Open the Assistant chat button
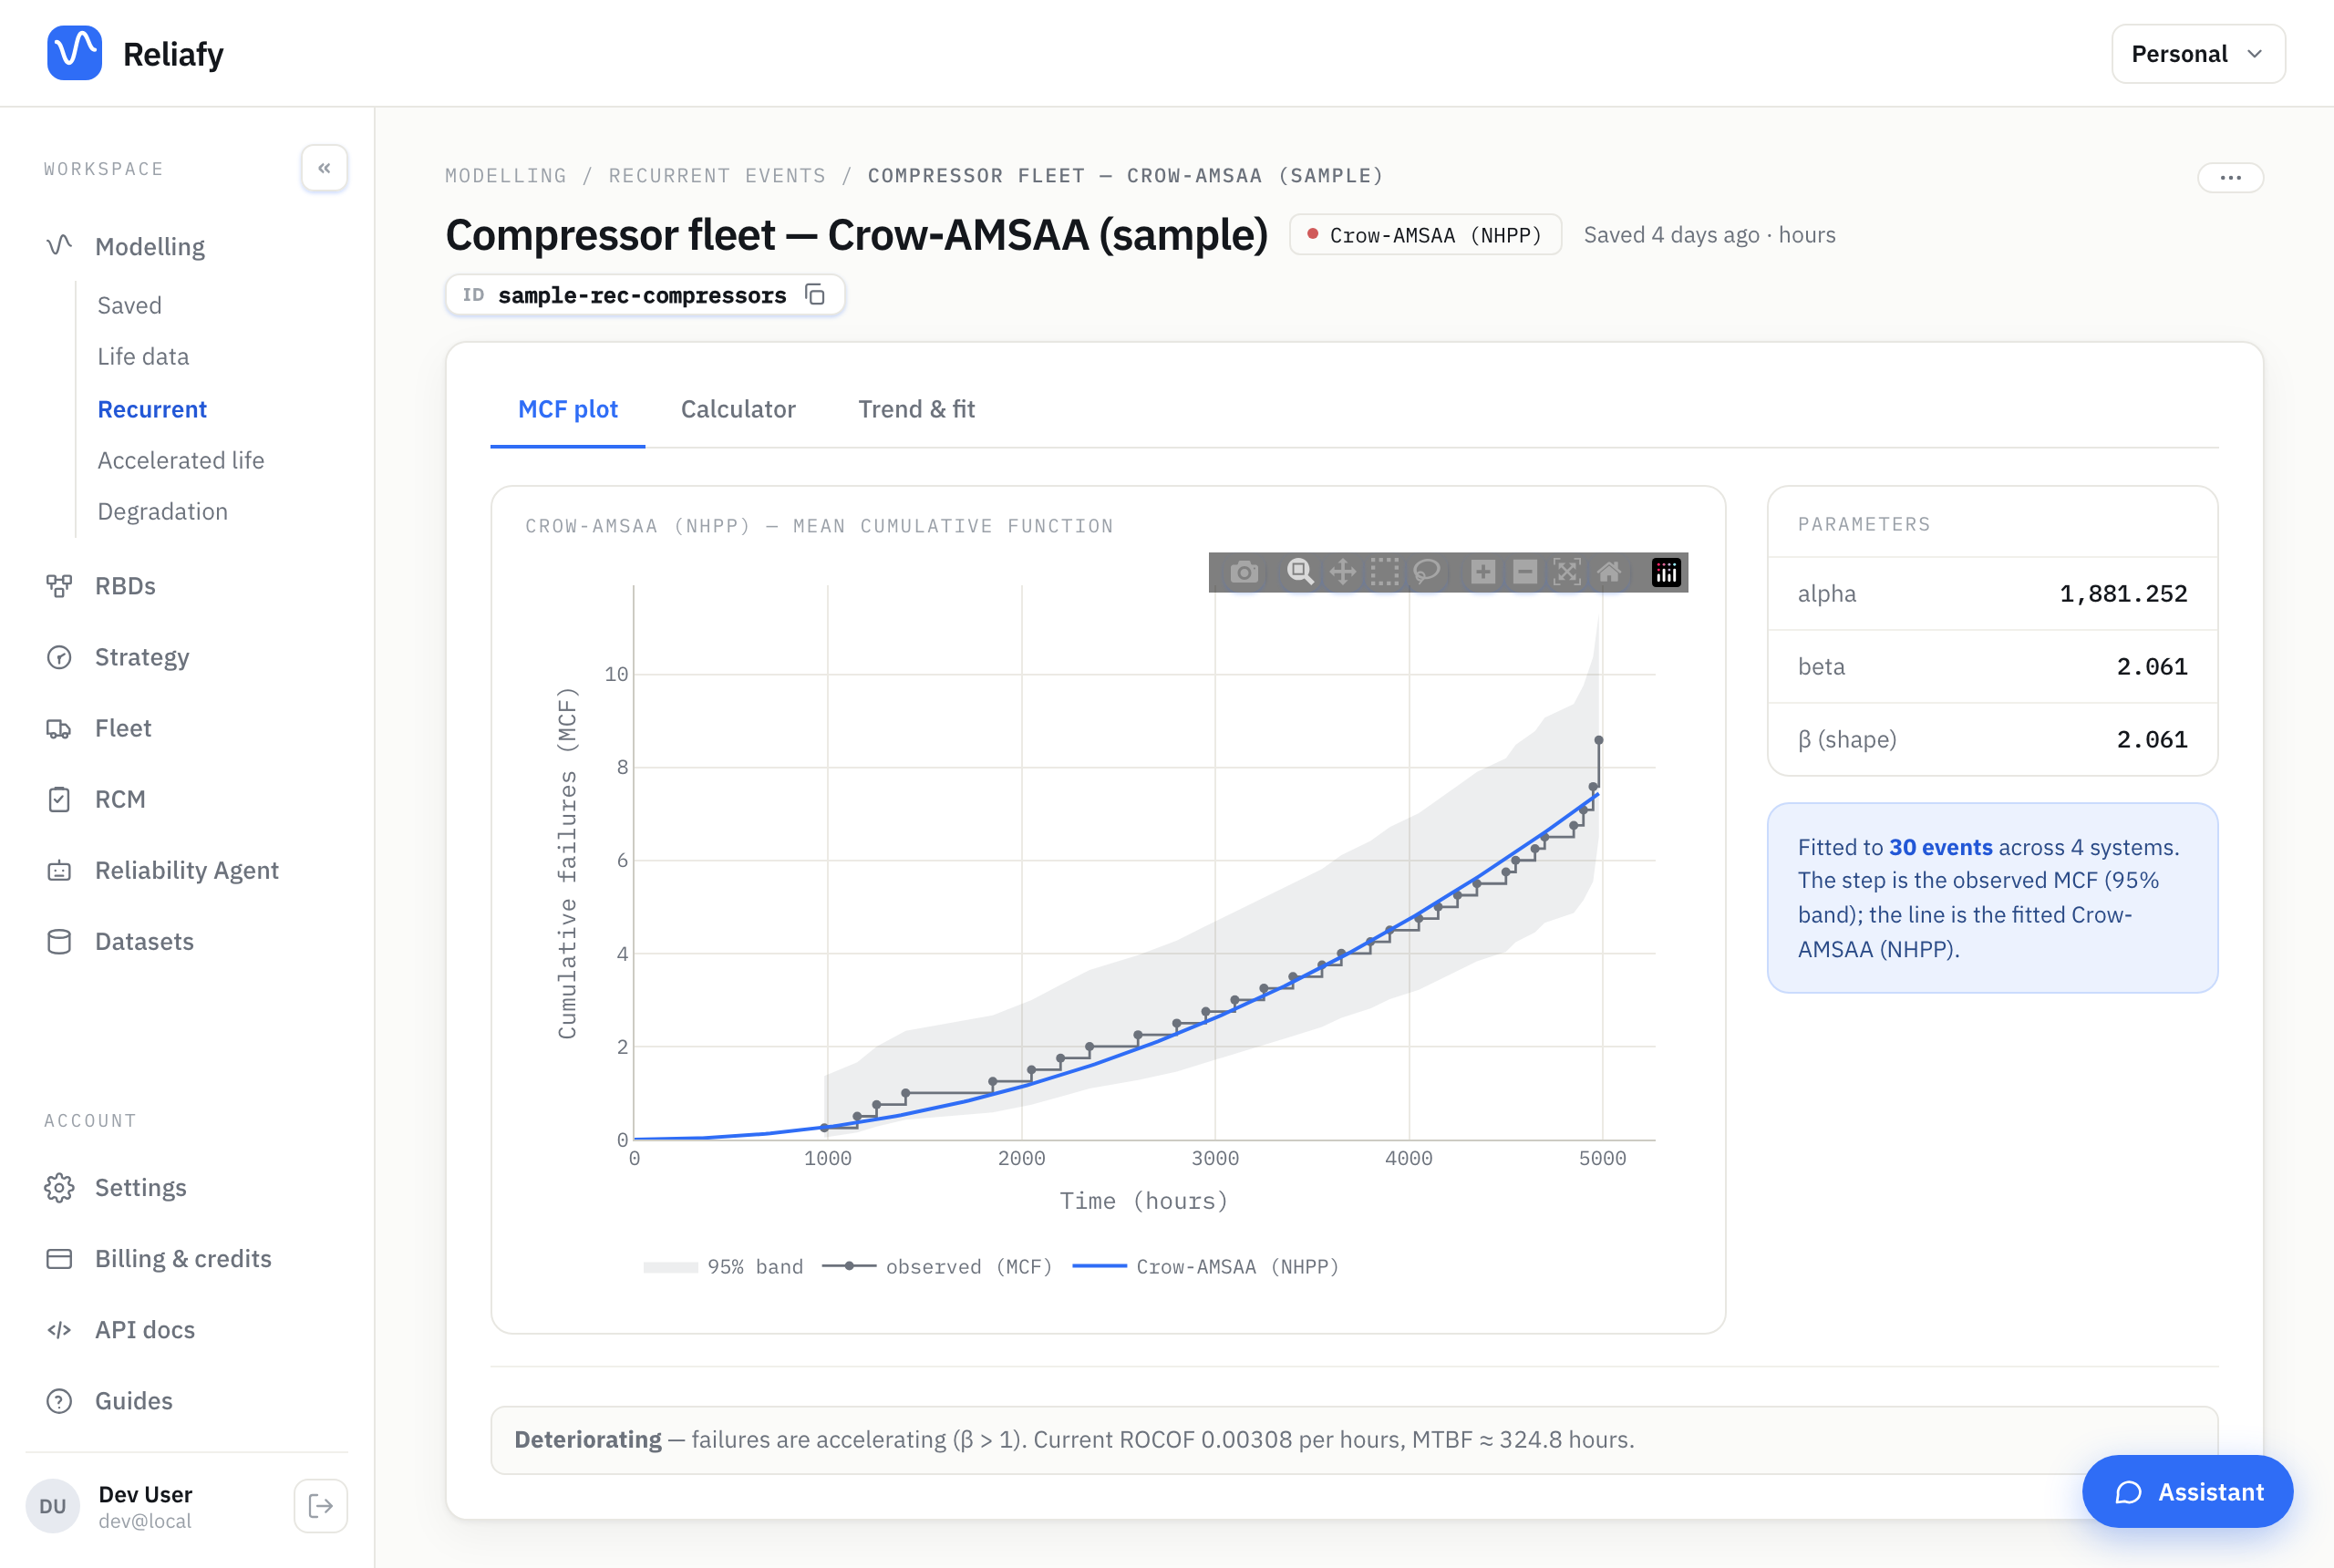Screen dimensions: 2334x1568 click(x=2187, y=1491)
